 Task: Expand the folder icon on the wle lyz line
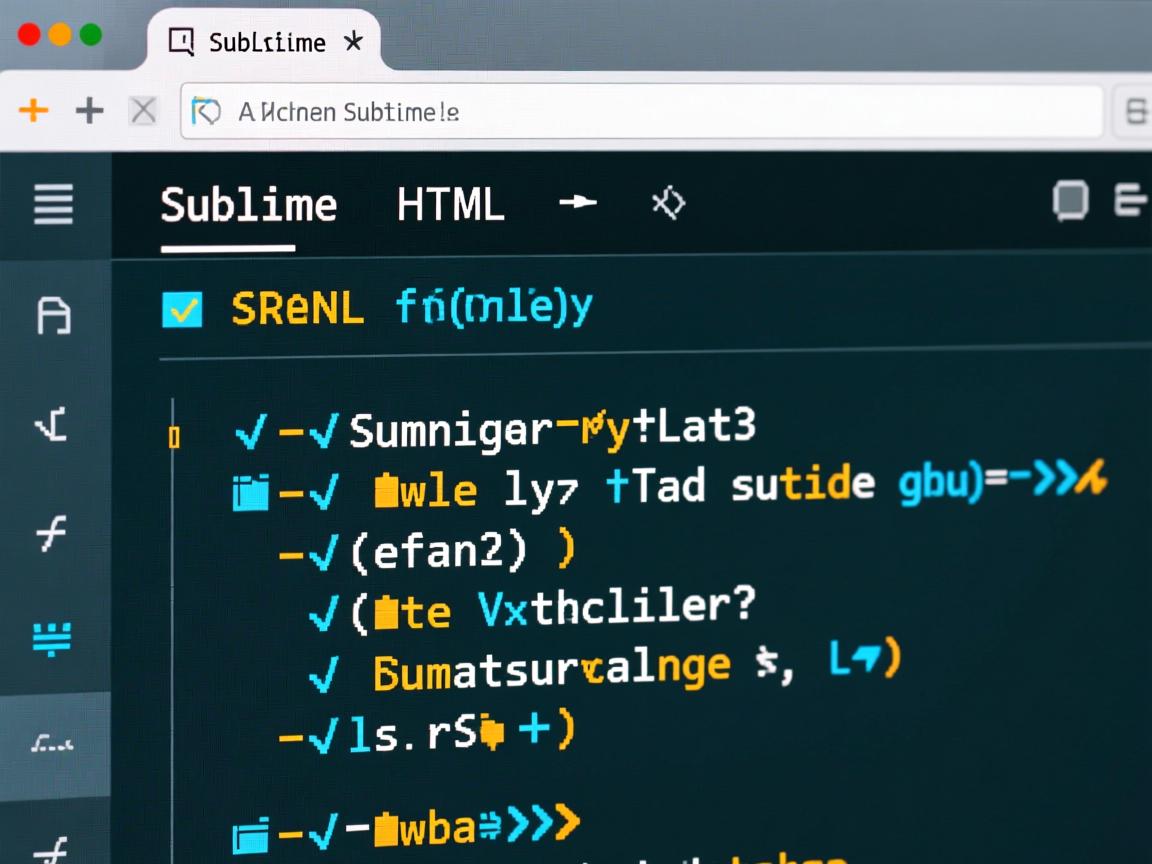tap(250, 492)
